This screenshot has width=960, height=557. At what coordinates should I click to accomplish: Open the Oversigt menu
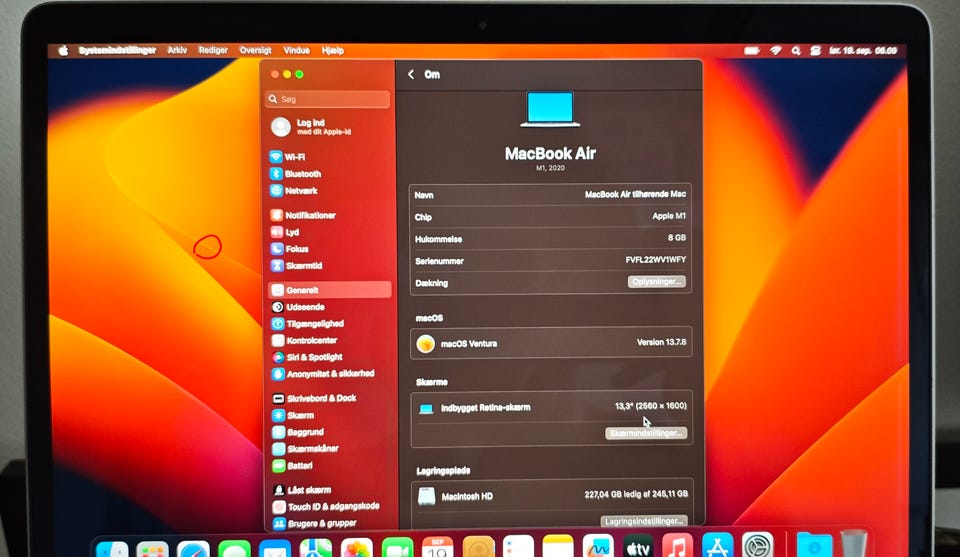255,50
